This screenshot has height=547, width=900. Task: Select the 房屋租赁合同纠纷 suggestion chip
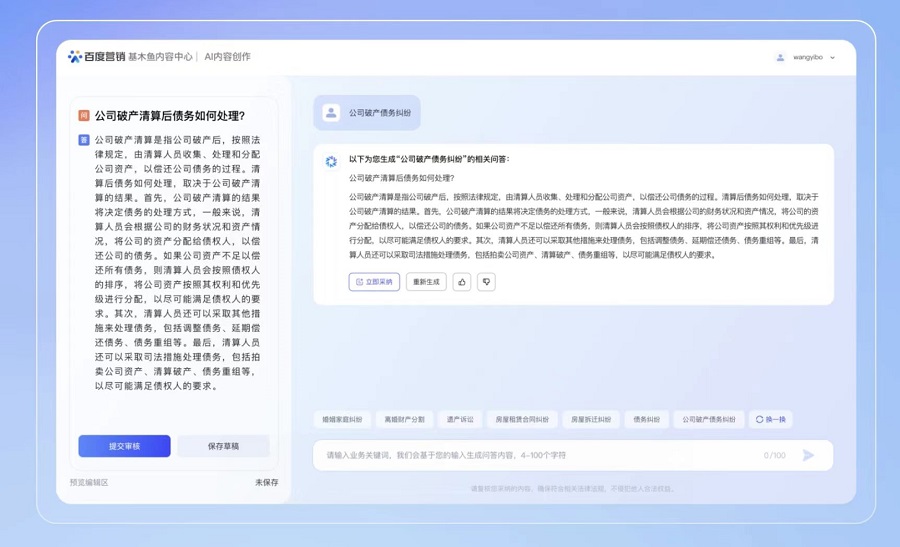(521, 420)
